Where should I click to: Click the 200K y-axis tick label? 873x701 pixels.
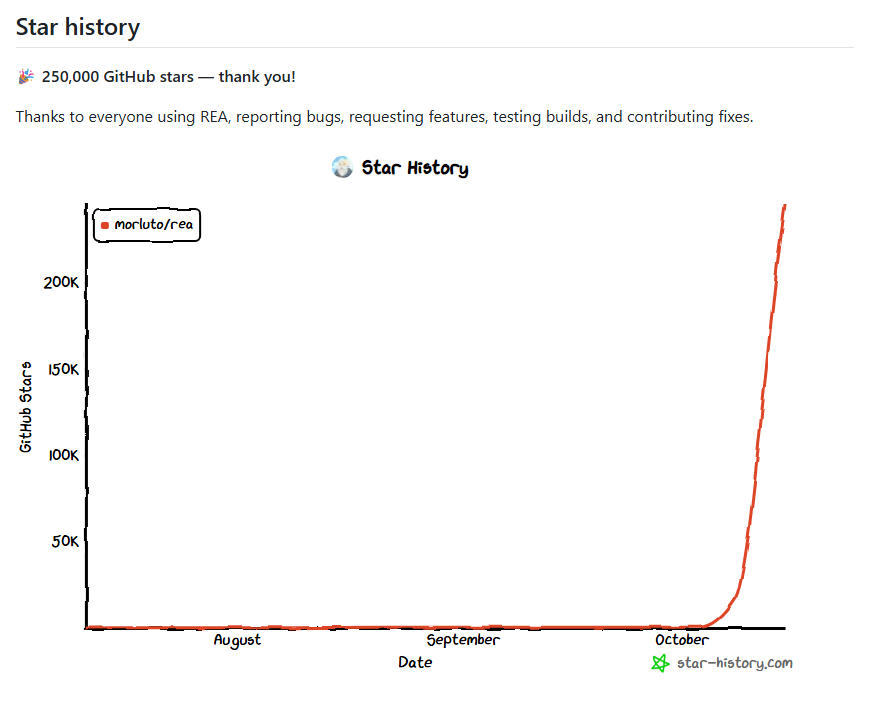(x=61, y=282)
